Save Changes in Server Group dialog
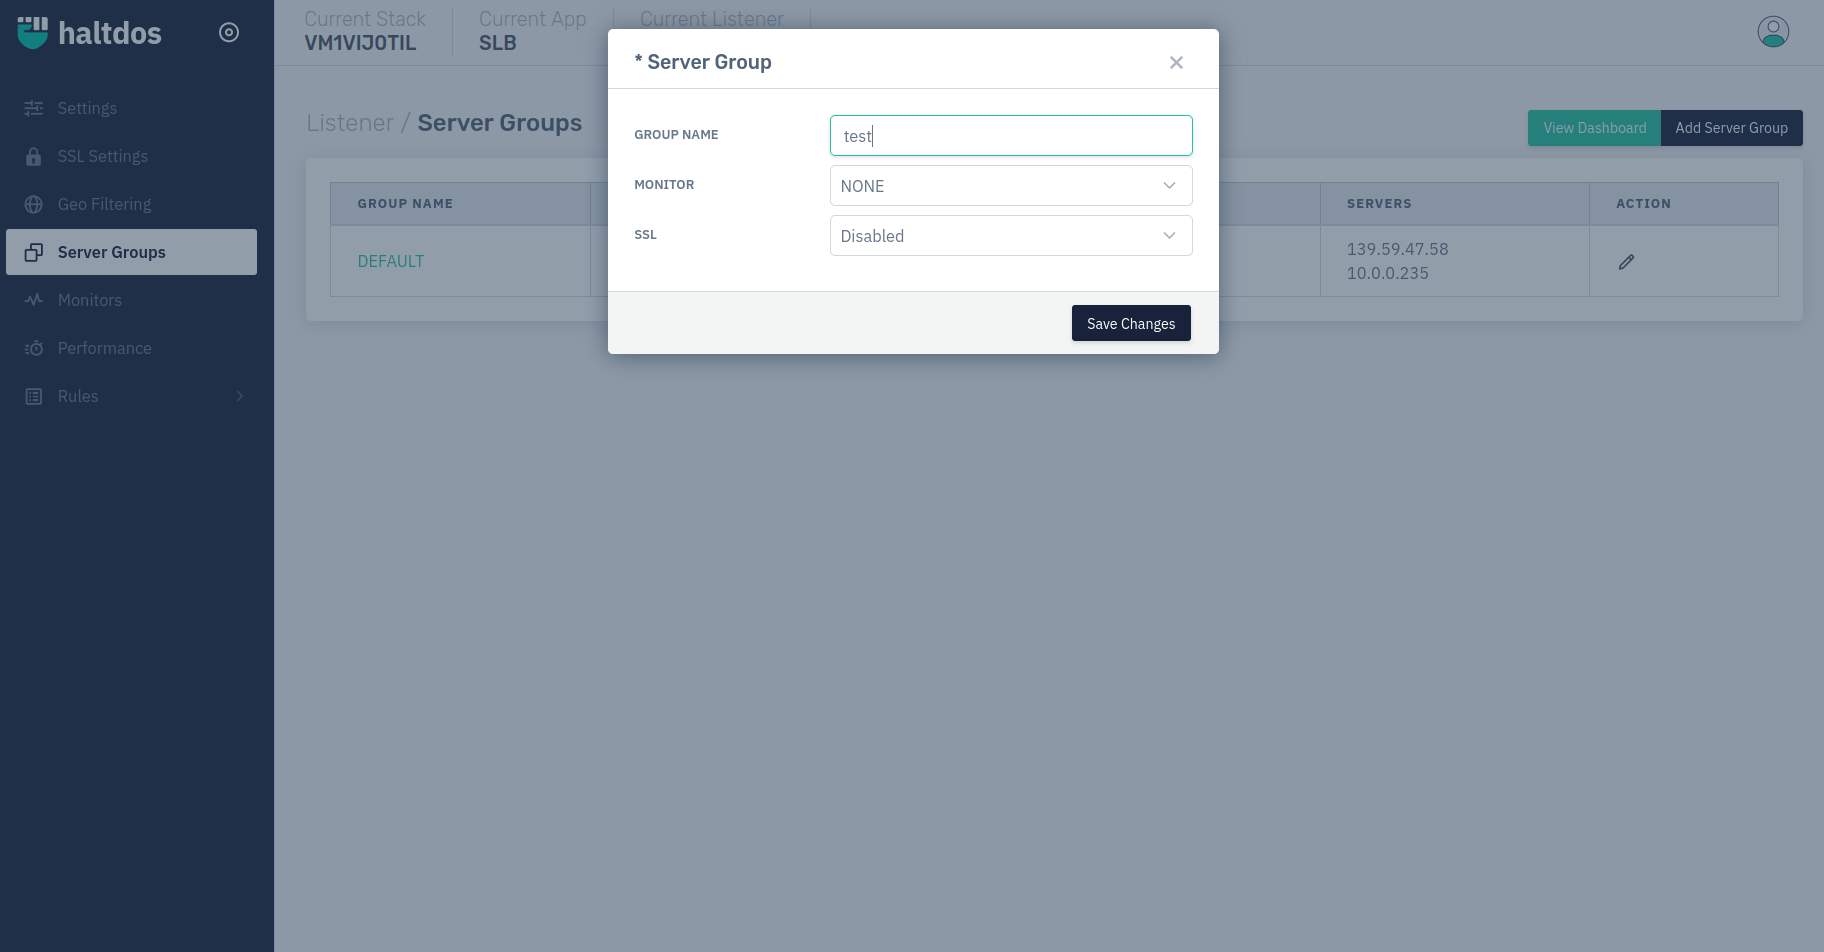This screenshot has height=952, width=1824. point(1131,323)
